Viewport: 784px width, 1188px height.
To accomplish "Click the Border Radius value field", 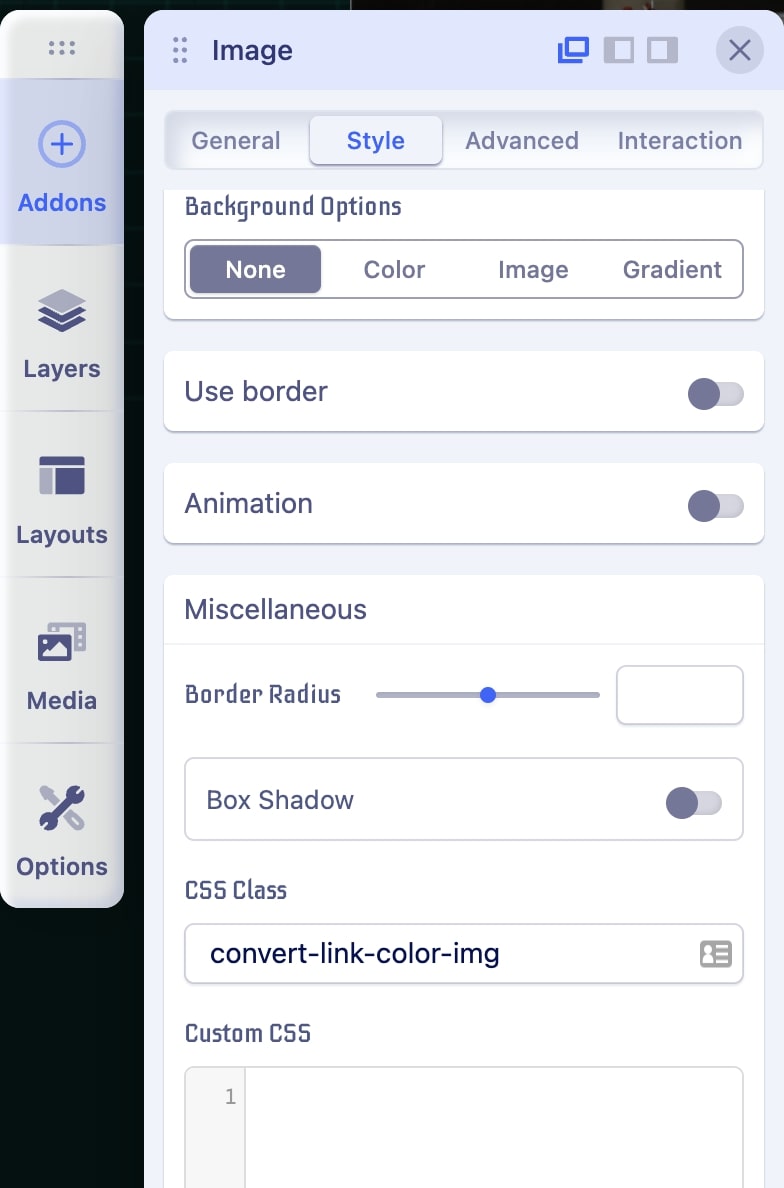I will tap(680, 695).
